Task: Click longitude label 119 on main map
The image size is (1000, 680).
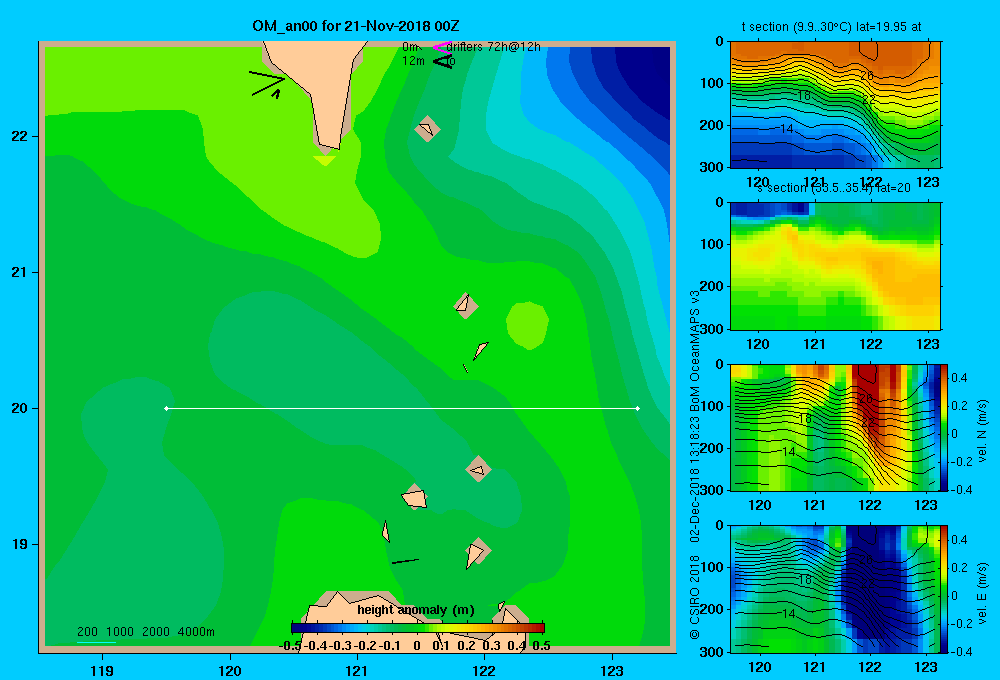Action: point(102,670)
